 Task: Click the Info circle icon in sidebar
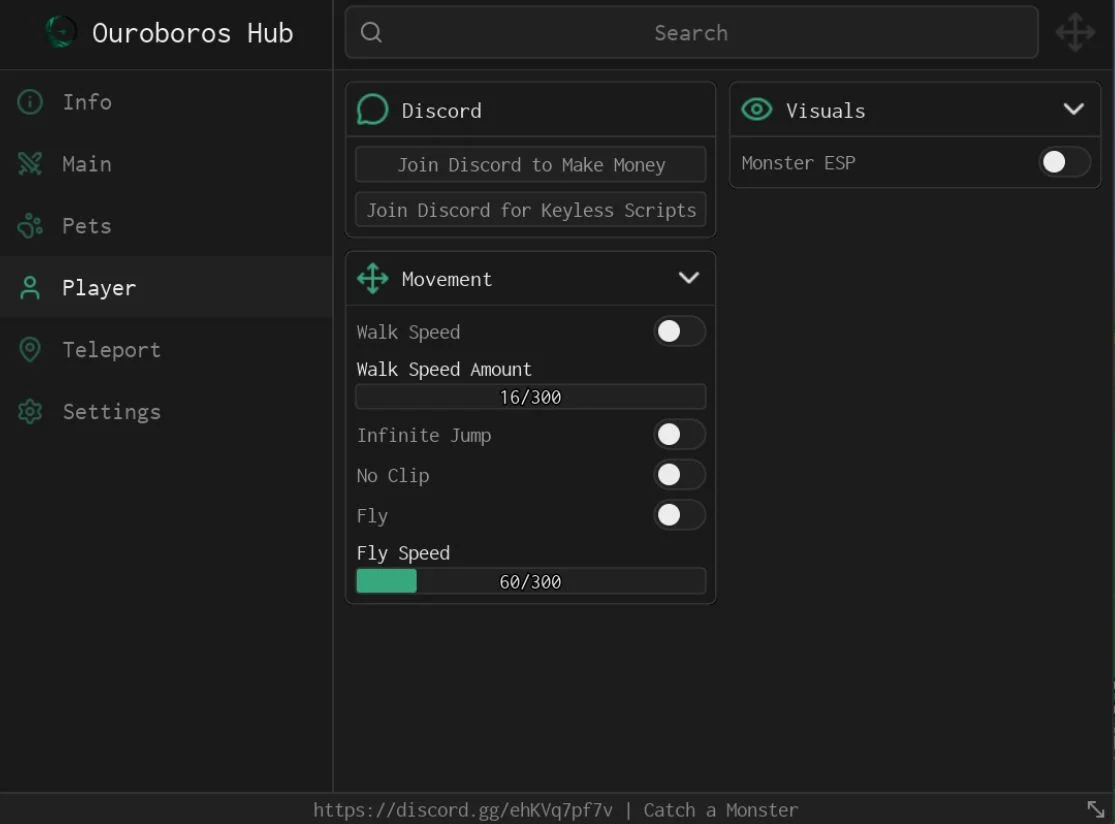click(x=30, y=102)
